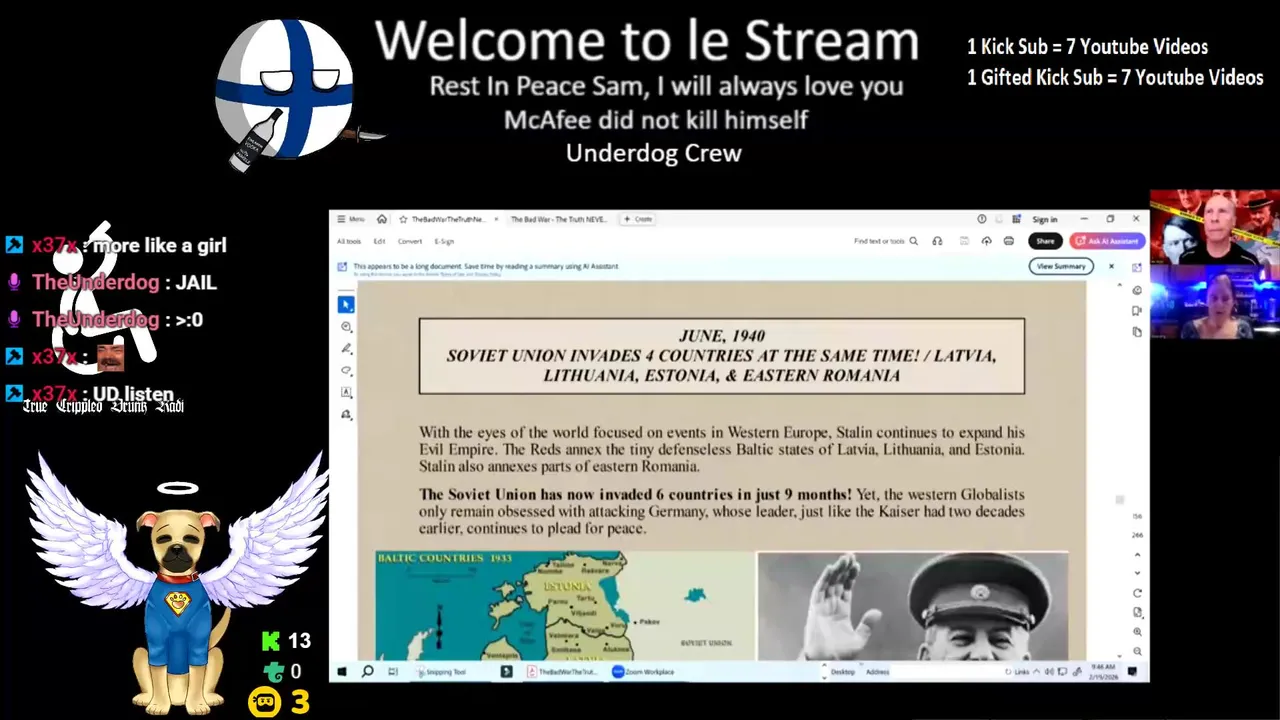Viewport: 1280px width, 720px height.
Task: Go to the Acrobat Home icon
Action: [381, 219]
